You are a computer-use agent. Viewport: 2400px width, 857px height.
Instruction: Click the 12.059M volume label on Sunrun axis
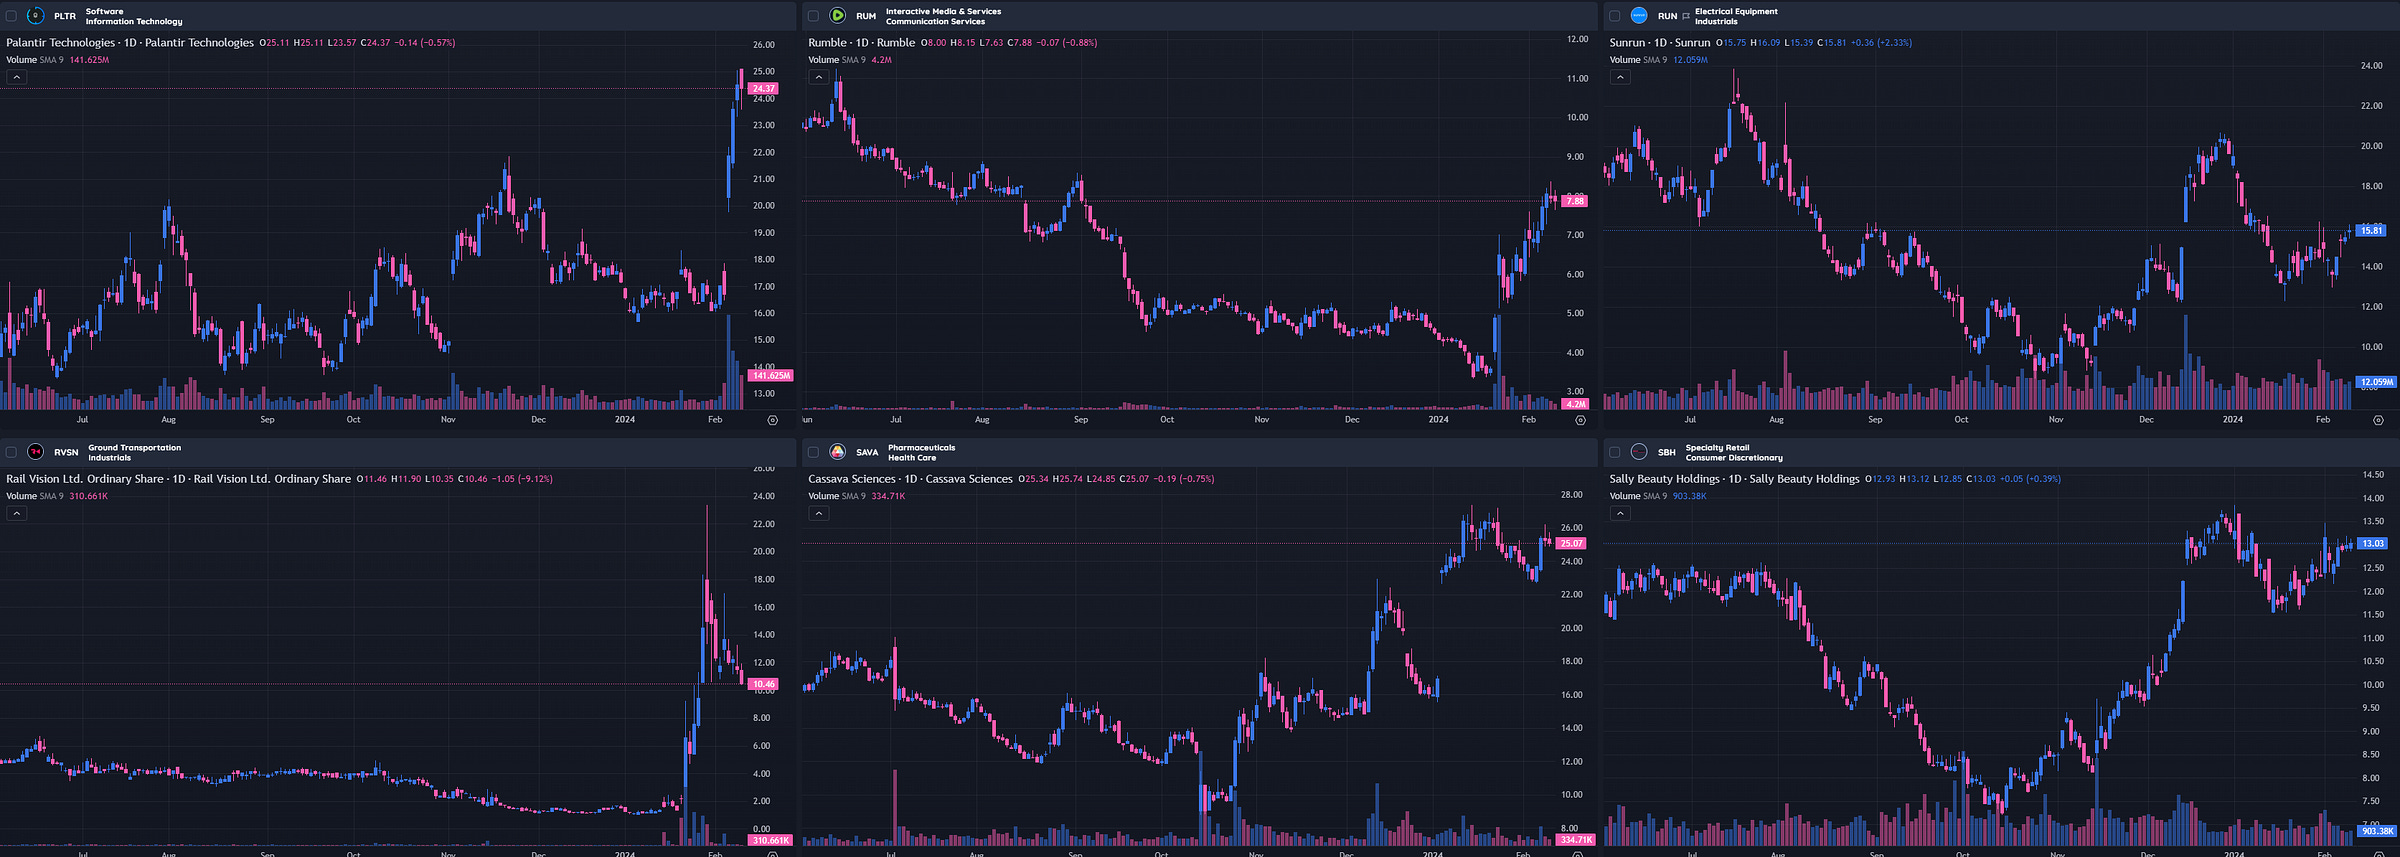(2377, 382)
